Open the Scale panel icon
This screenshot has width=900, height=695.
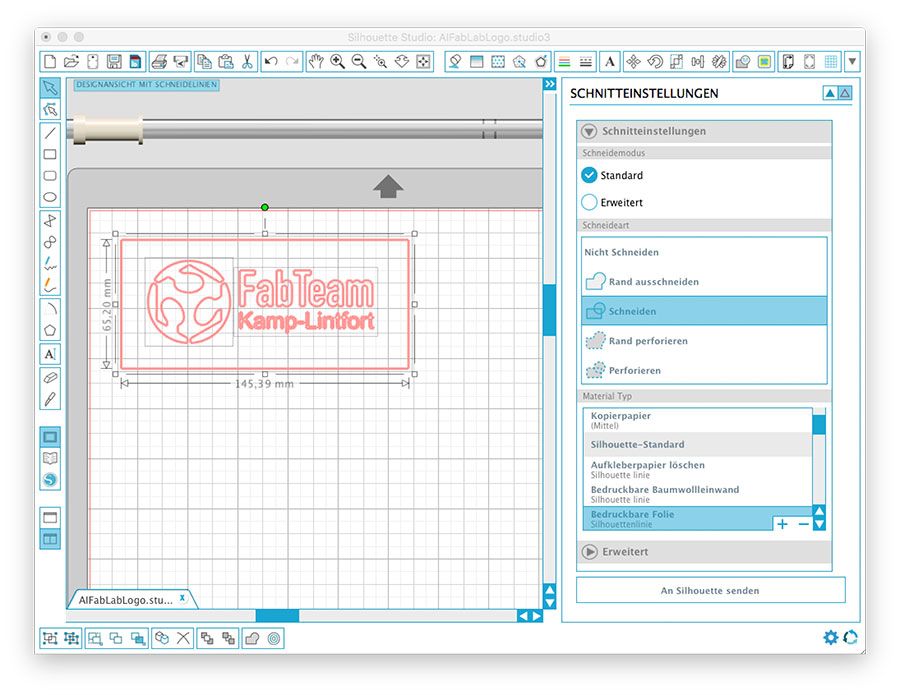coord(676,61)
